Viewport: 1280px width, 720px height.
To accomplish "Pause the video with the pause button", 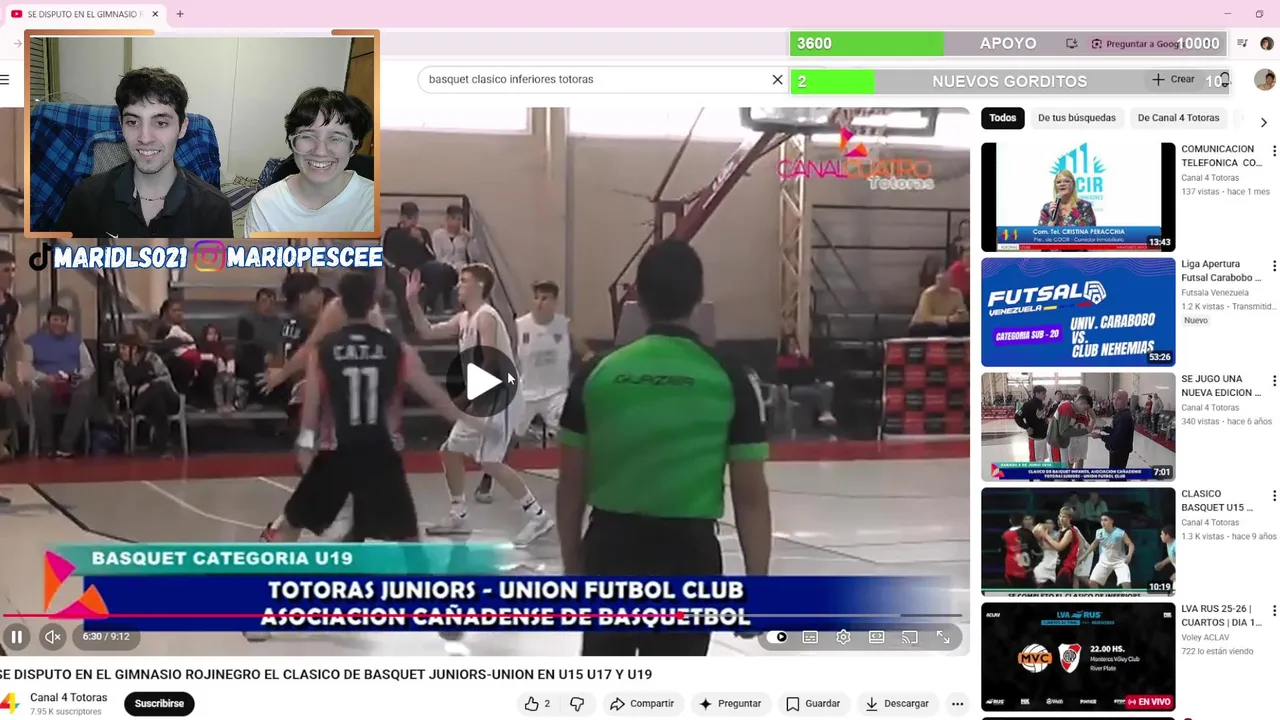I will [x=17, y=637].
